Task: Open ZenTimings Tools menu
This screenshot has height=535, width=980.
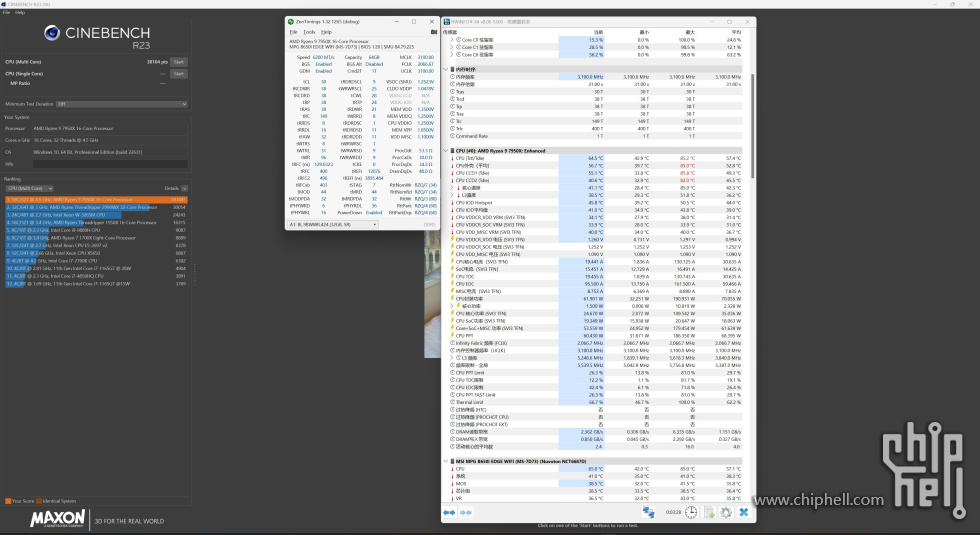Action: click(x=309, y=32)
